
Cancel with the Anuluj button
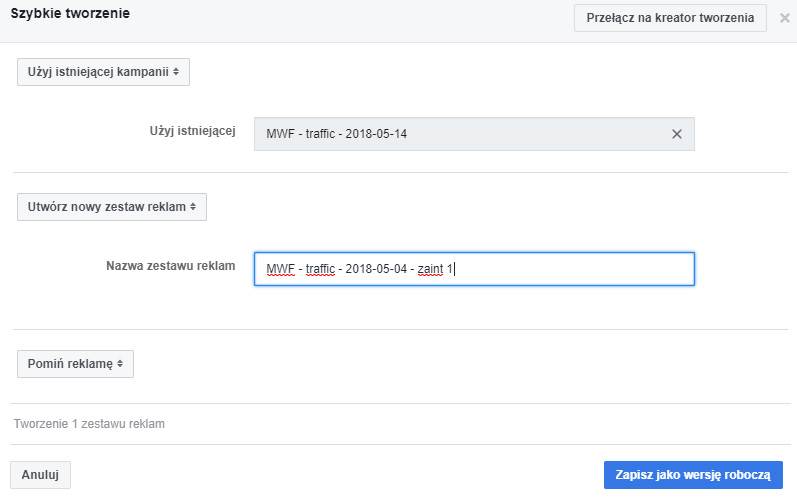click(41, 475)
